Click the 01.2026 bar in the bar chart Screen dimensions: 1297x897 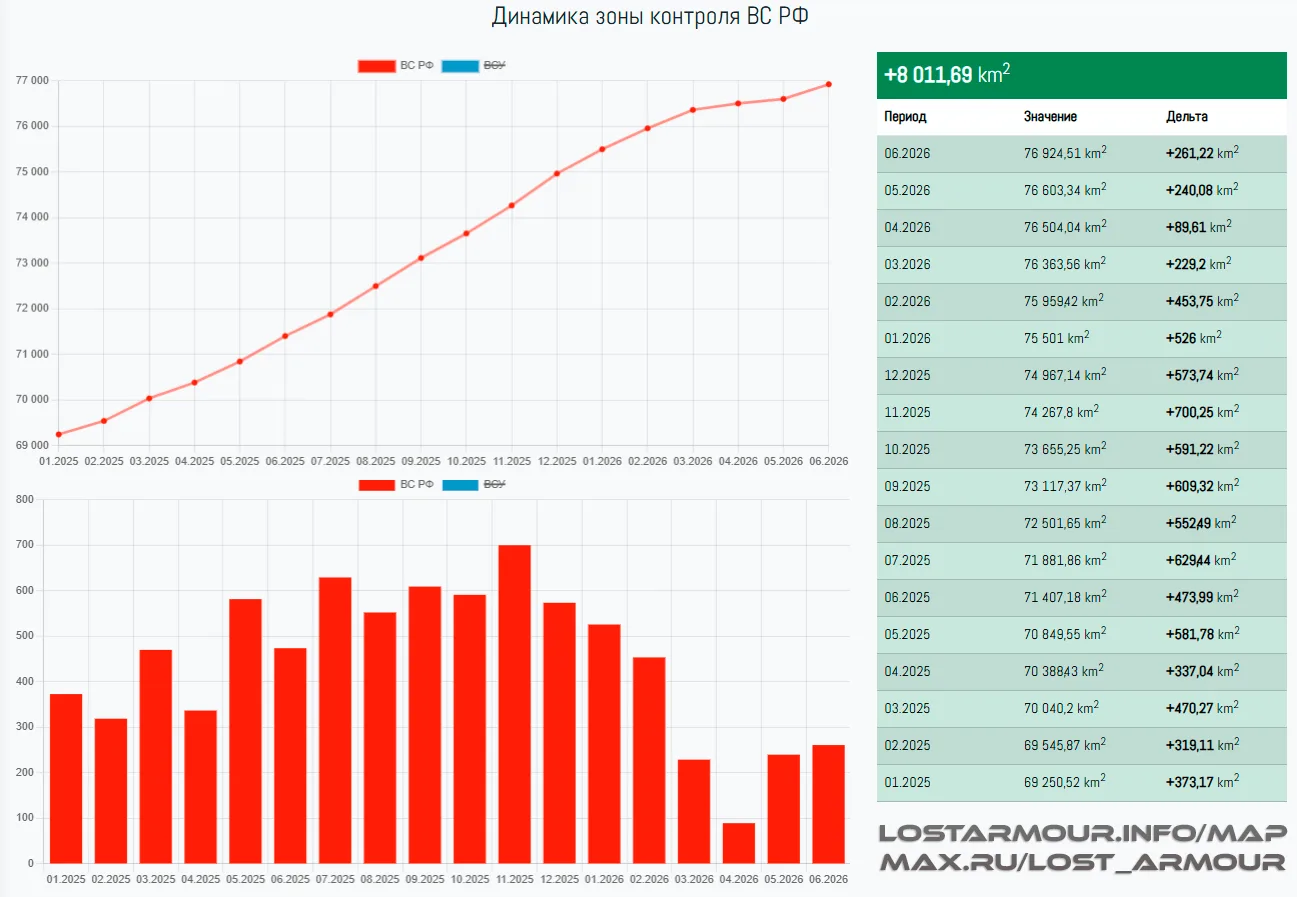pos(605,744)
